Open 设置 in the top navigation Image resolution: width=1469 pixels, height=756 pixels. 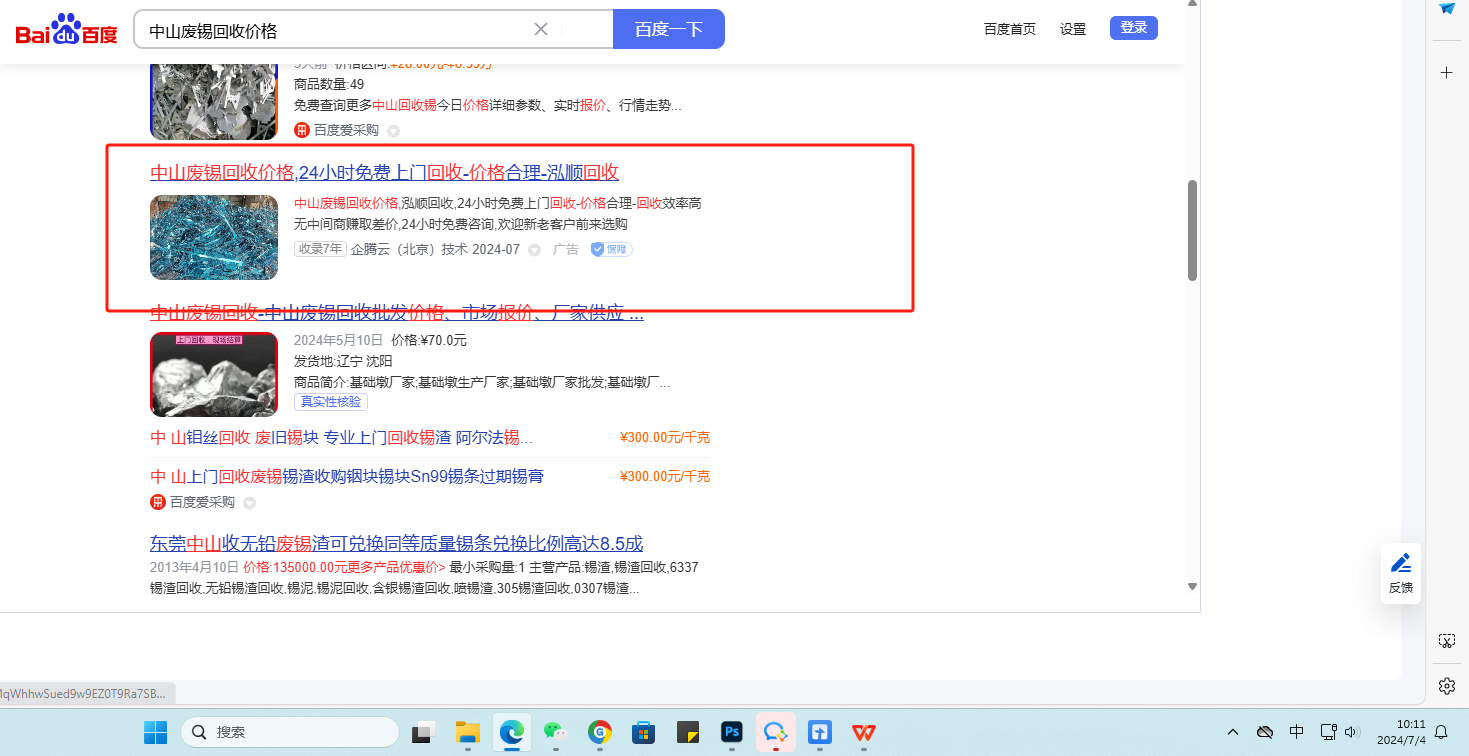(1073, 29)
